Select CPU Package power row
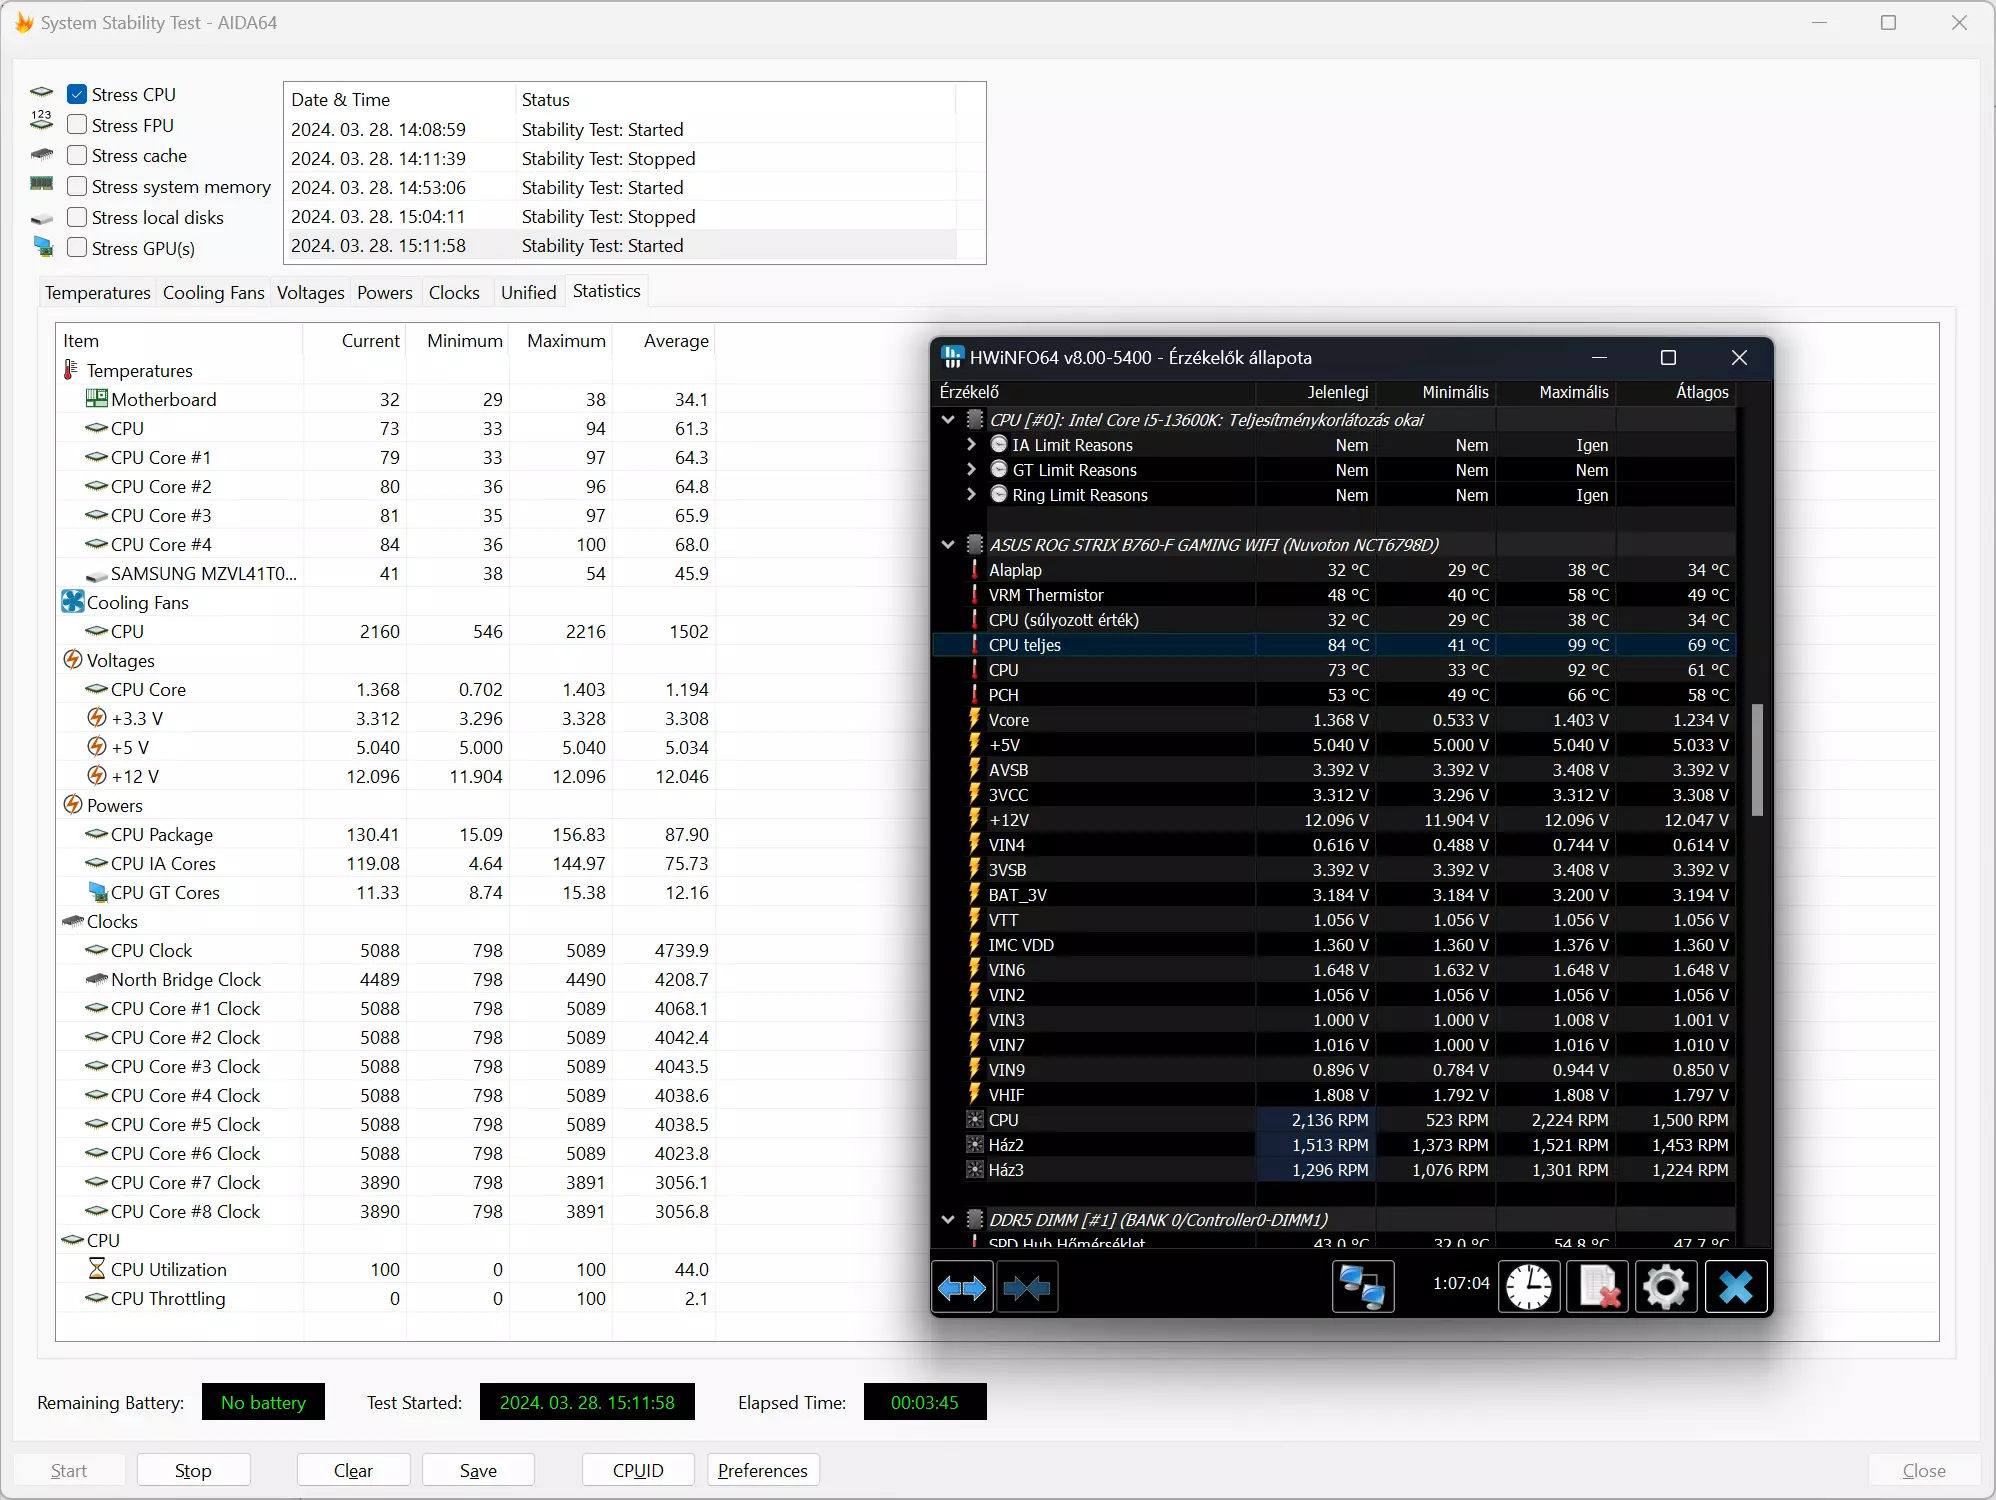The height and width of the screenshot is (1500, 1996). point(387,834)
